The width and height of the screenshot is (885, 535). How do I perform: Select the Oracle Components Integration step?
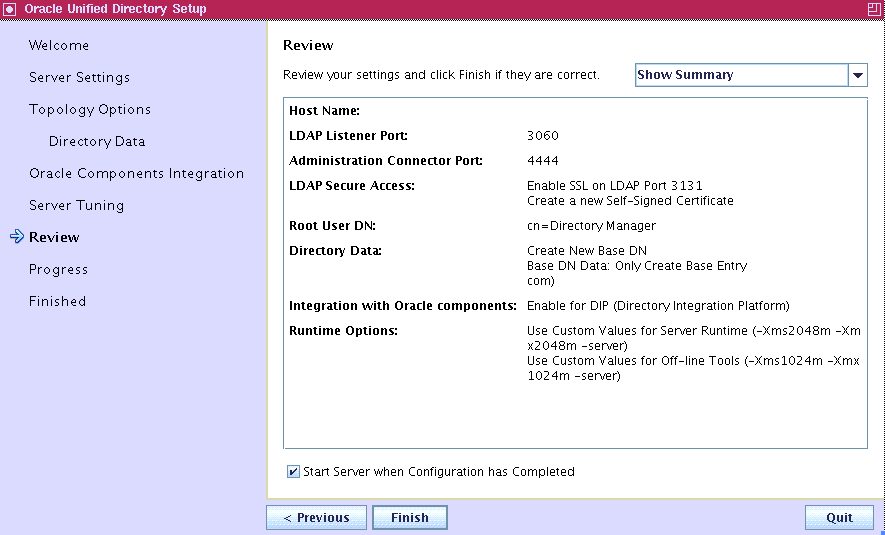[x=137, y=173]
